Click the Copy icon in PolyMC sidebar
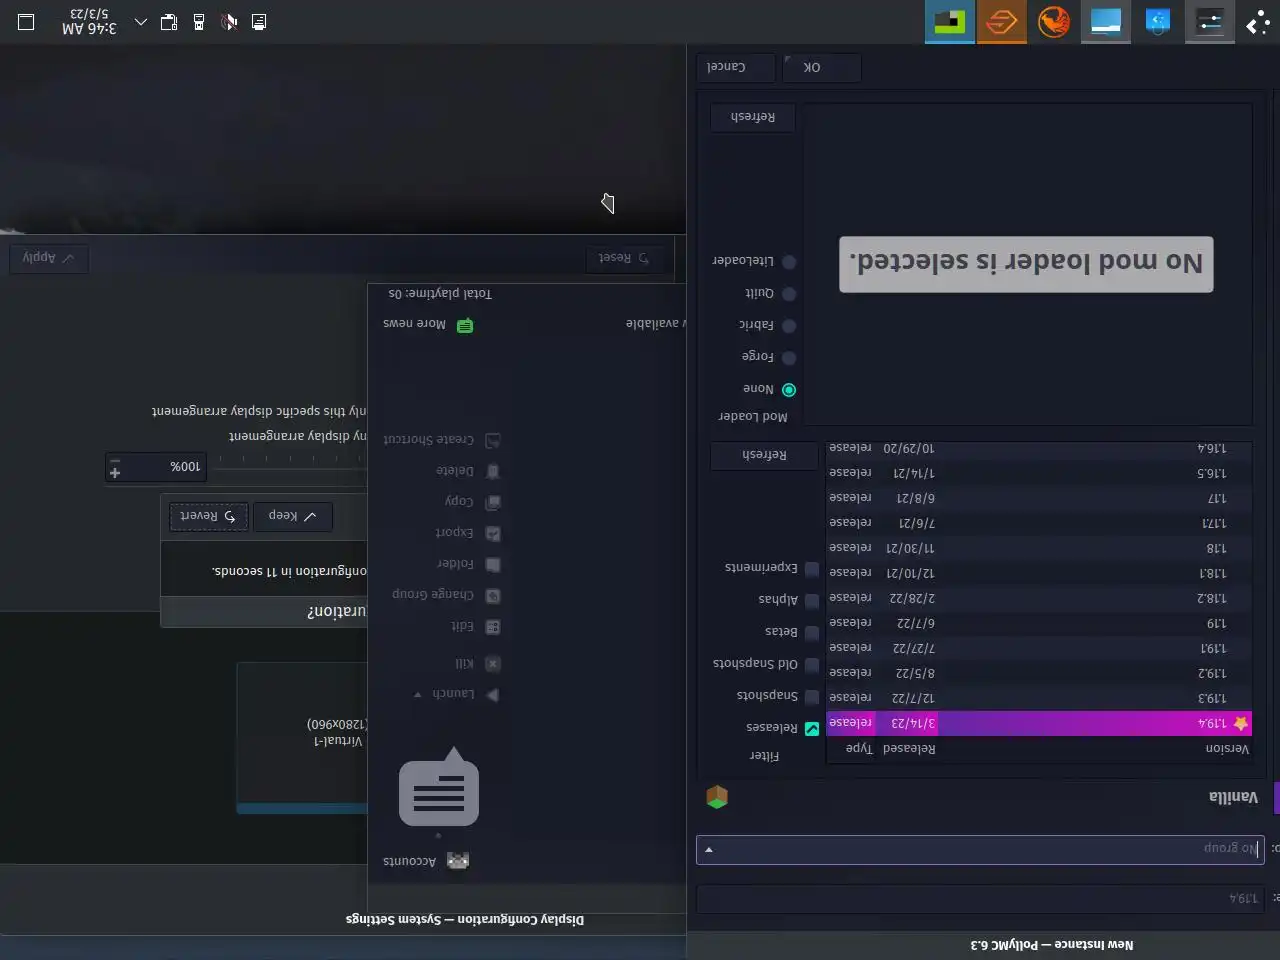Image resolution: width=1280 pixels, height=960 pixels. tap(492, 502)
